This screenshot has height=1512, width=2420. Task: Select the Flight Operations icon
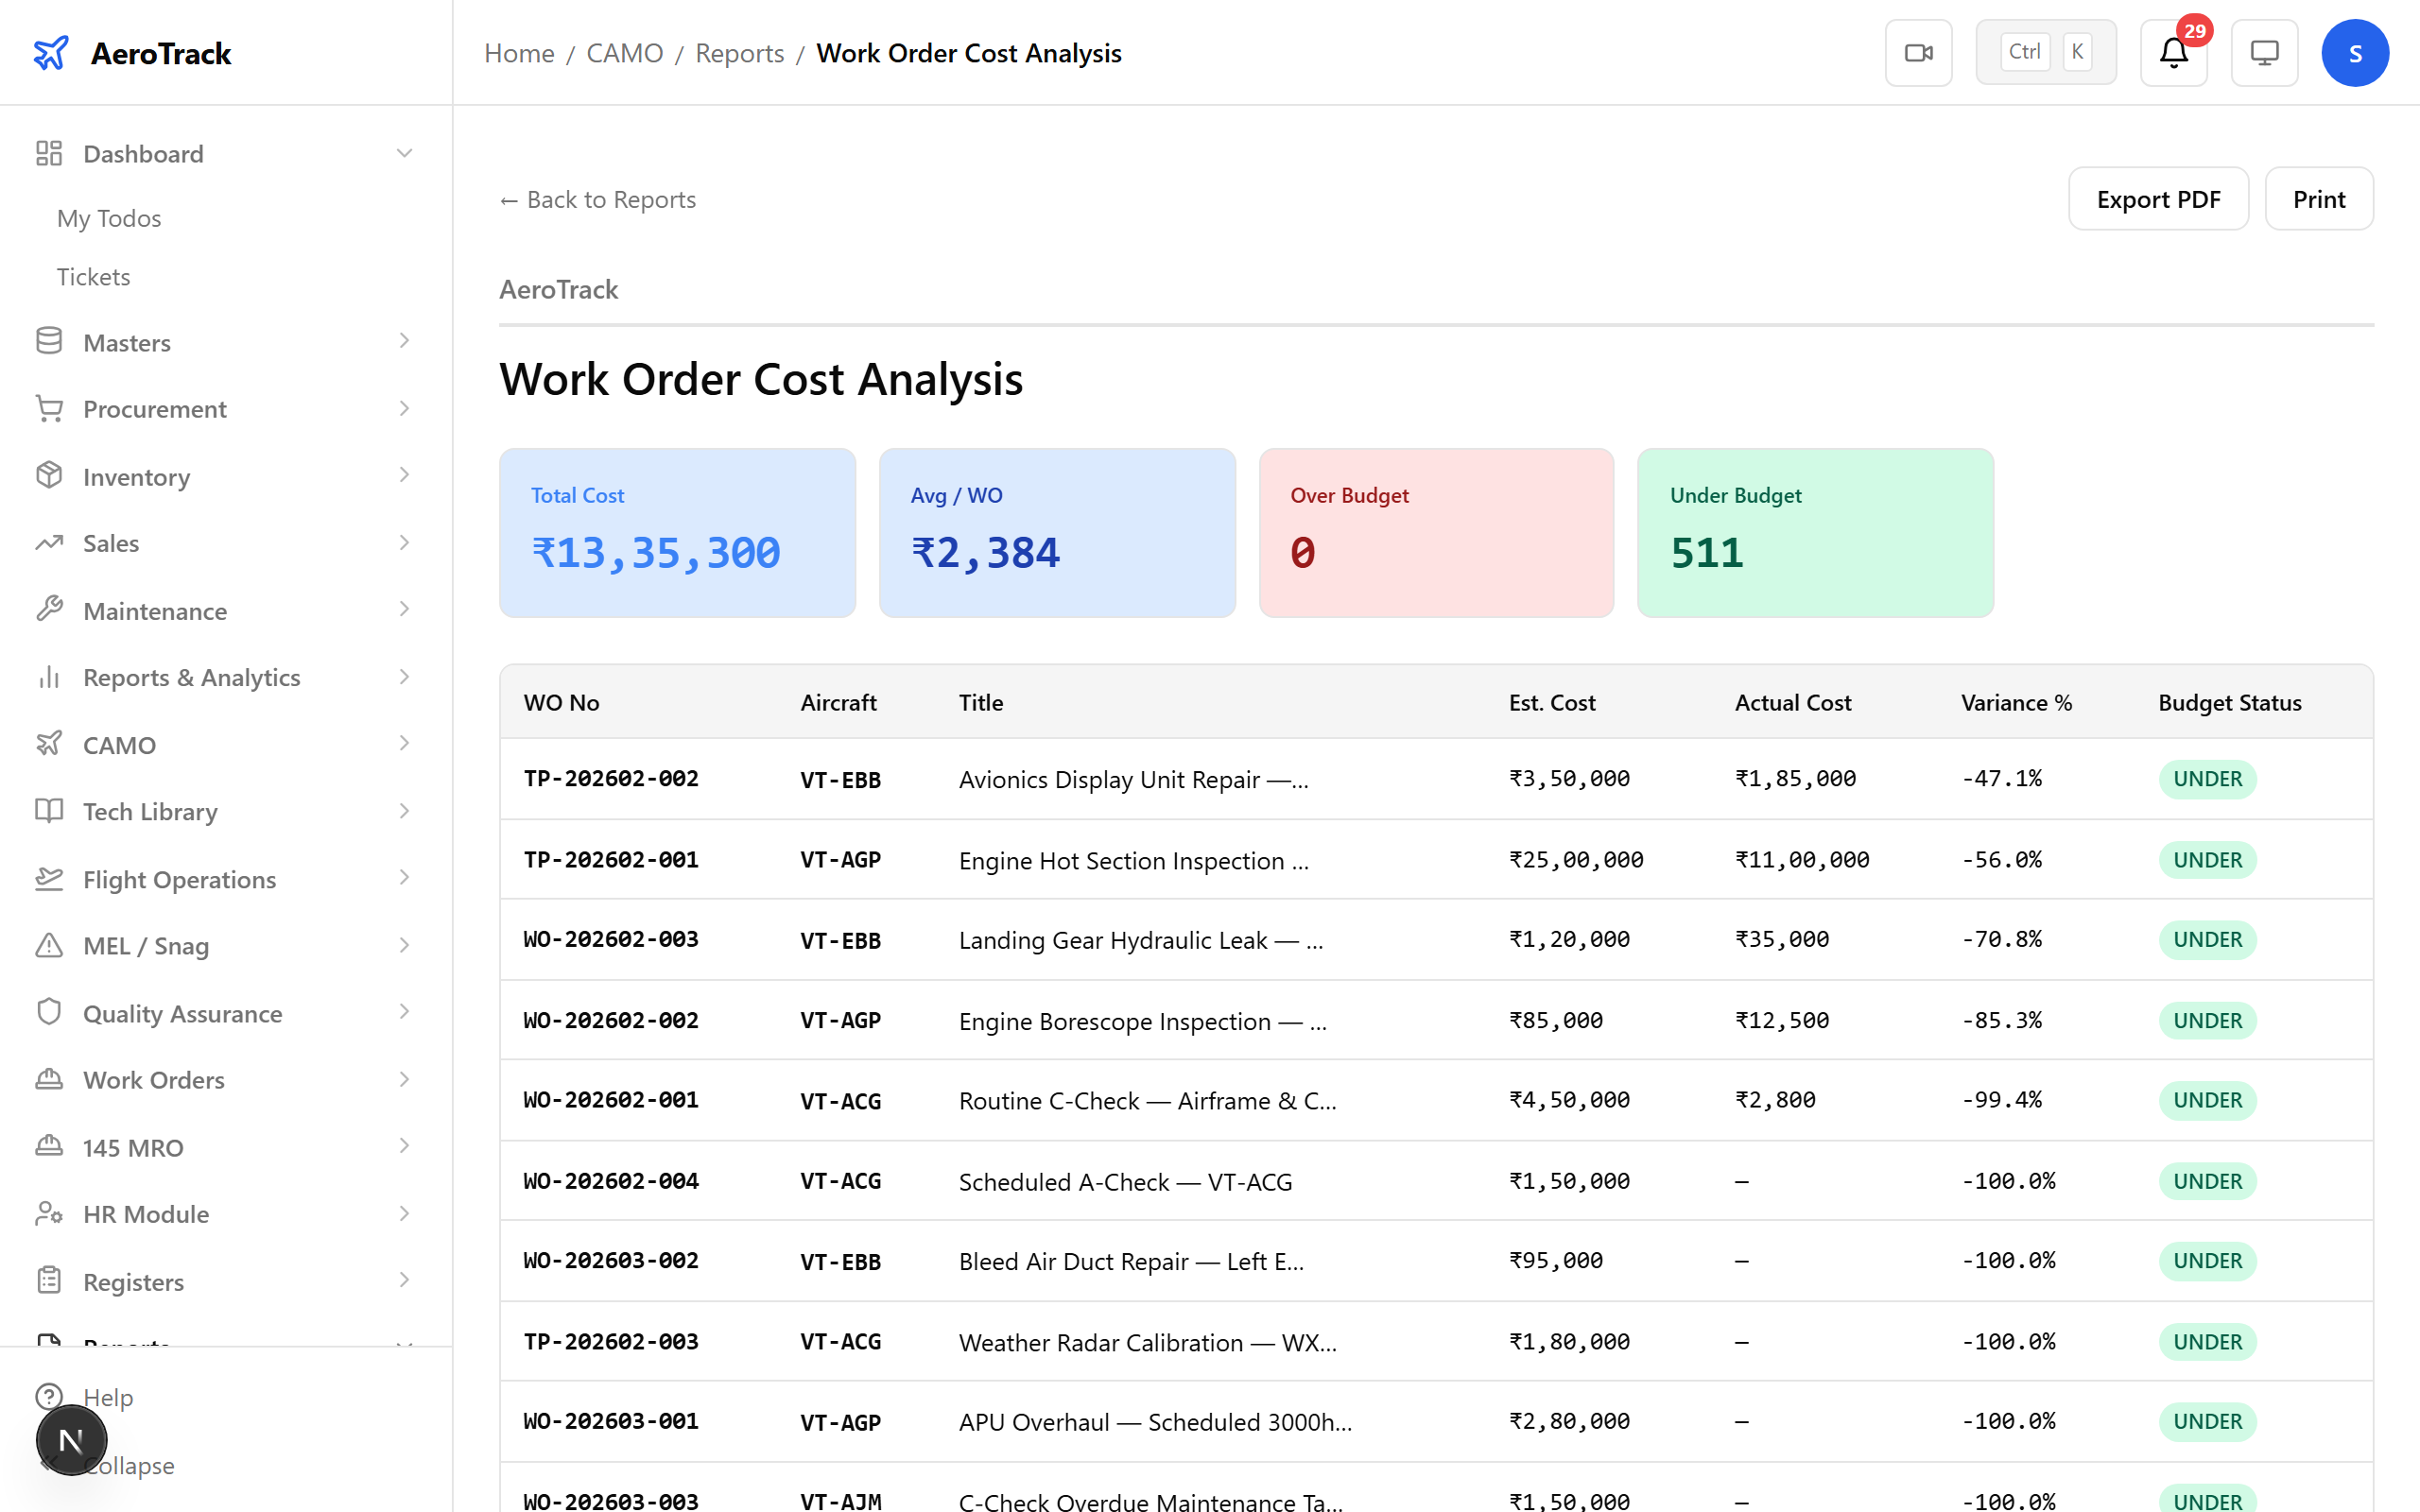pyautogui.click(x=49, y=878)
